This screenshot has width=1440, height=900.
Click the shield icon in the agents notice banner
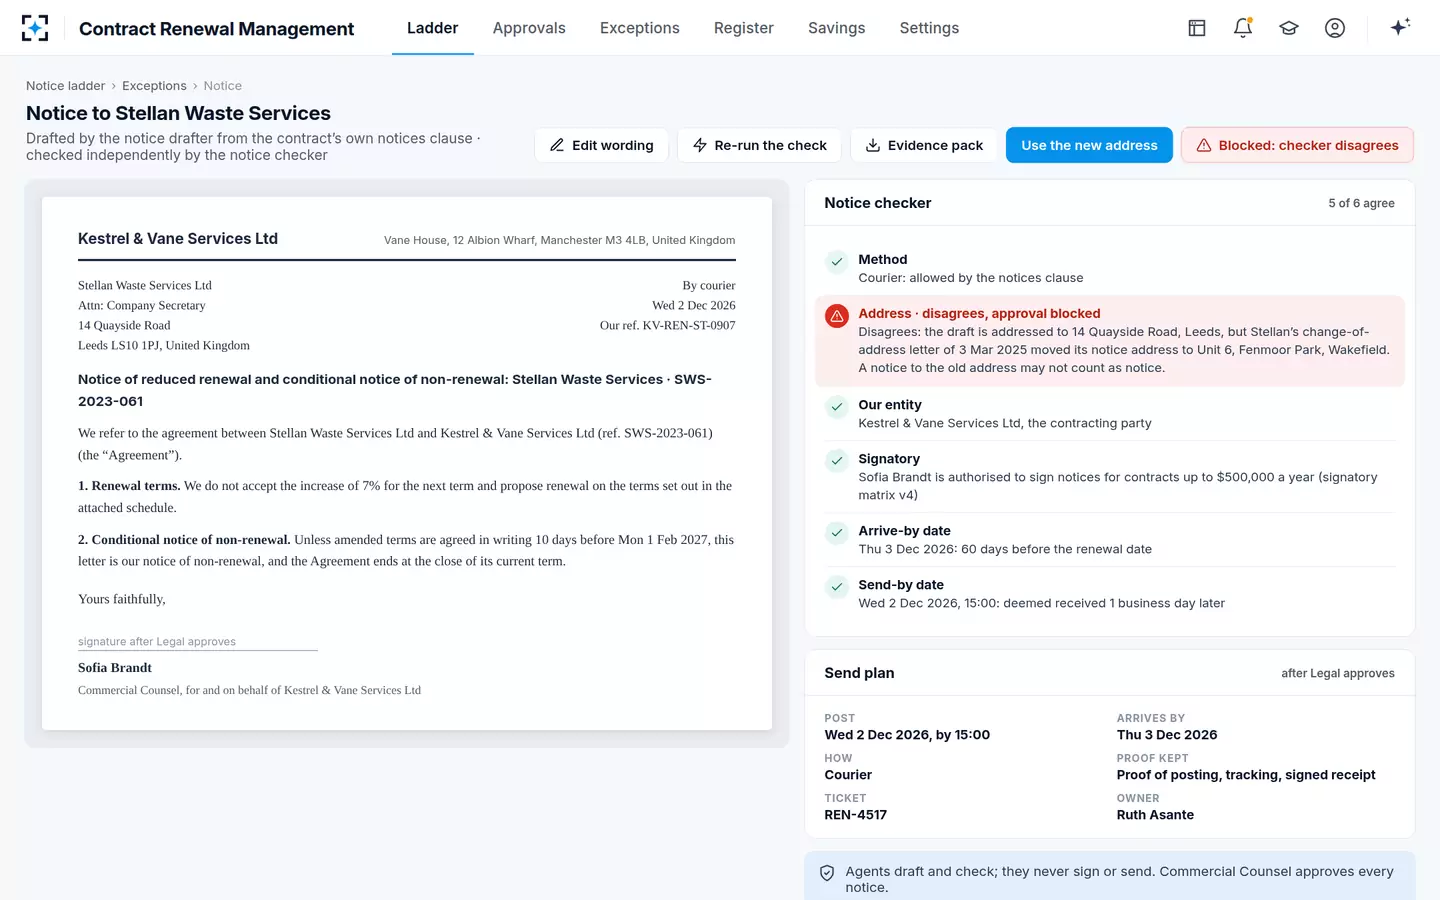[x=827, y=873]
